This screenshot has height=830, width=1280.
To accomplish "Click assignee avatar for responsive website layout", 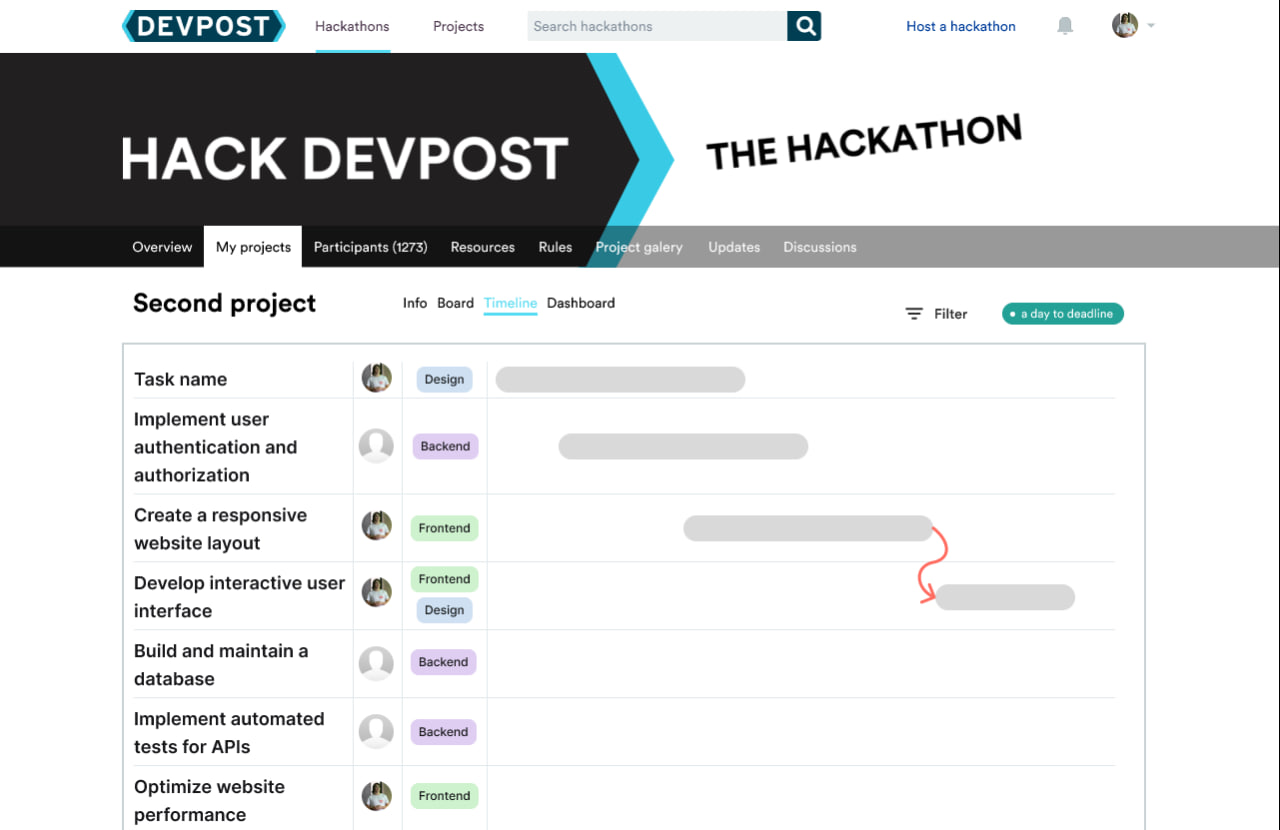I will [x=377, y=526].
